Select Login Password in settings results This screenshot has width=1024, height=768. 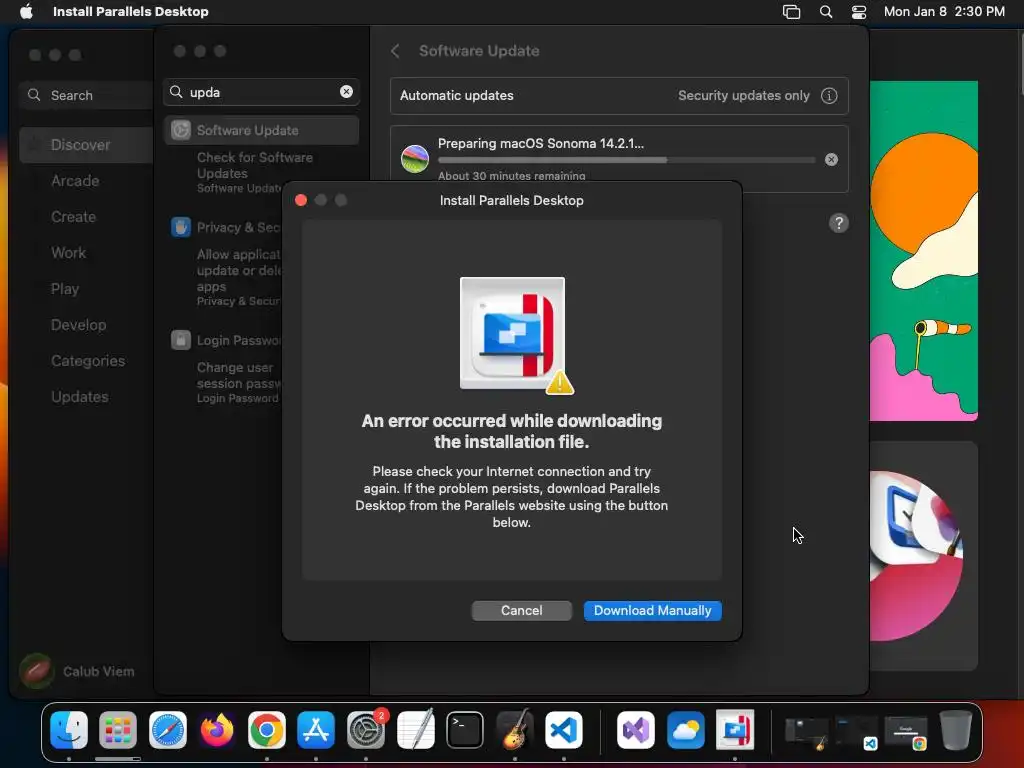[225, 340]
